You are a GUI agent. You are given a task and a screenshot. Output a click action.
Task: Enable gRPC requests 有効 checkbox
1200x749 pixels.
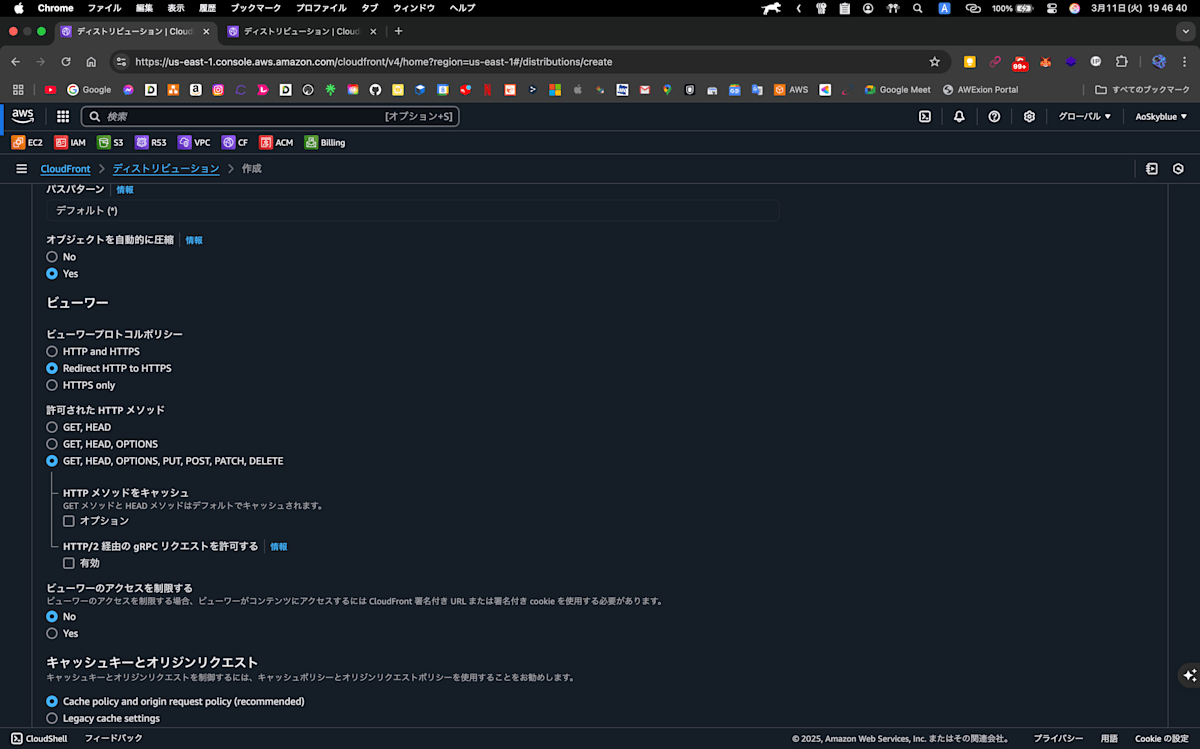[x=69, y=563]
